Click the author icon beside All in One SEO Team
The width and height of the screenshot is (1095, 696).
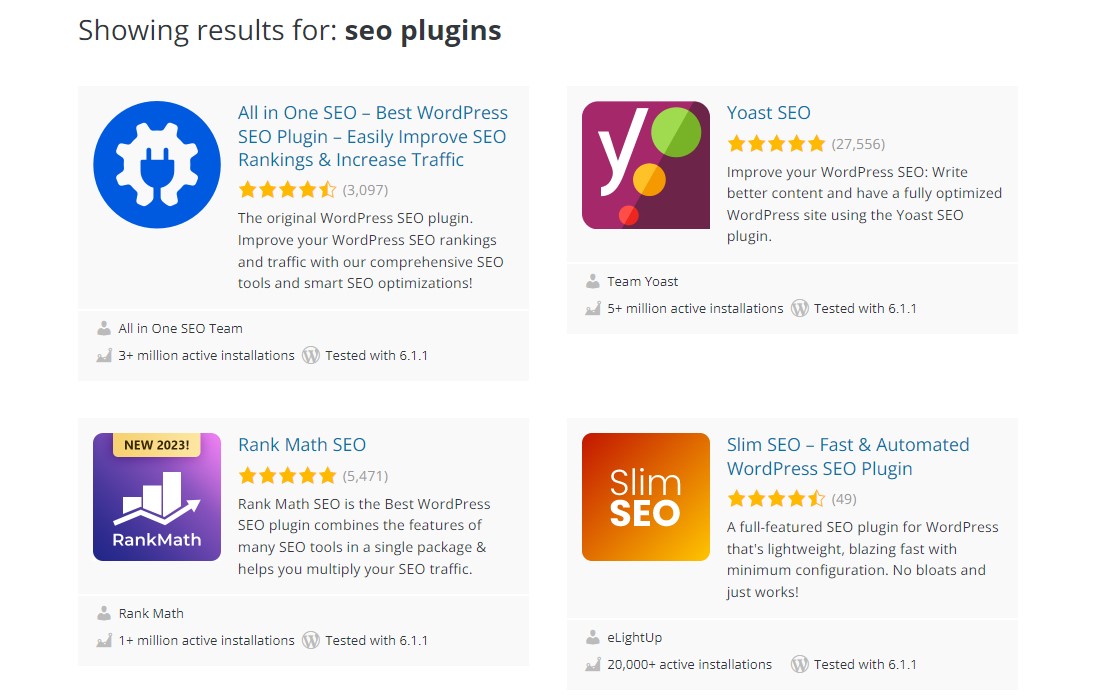click(104, 328)
